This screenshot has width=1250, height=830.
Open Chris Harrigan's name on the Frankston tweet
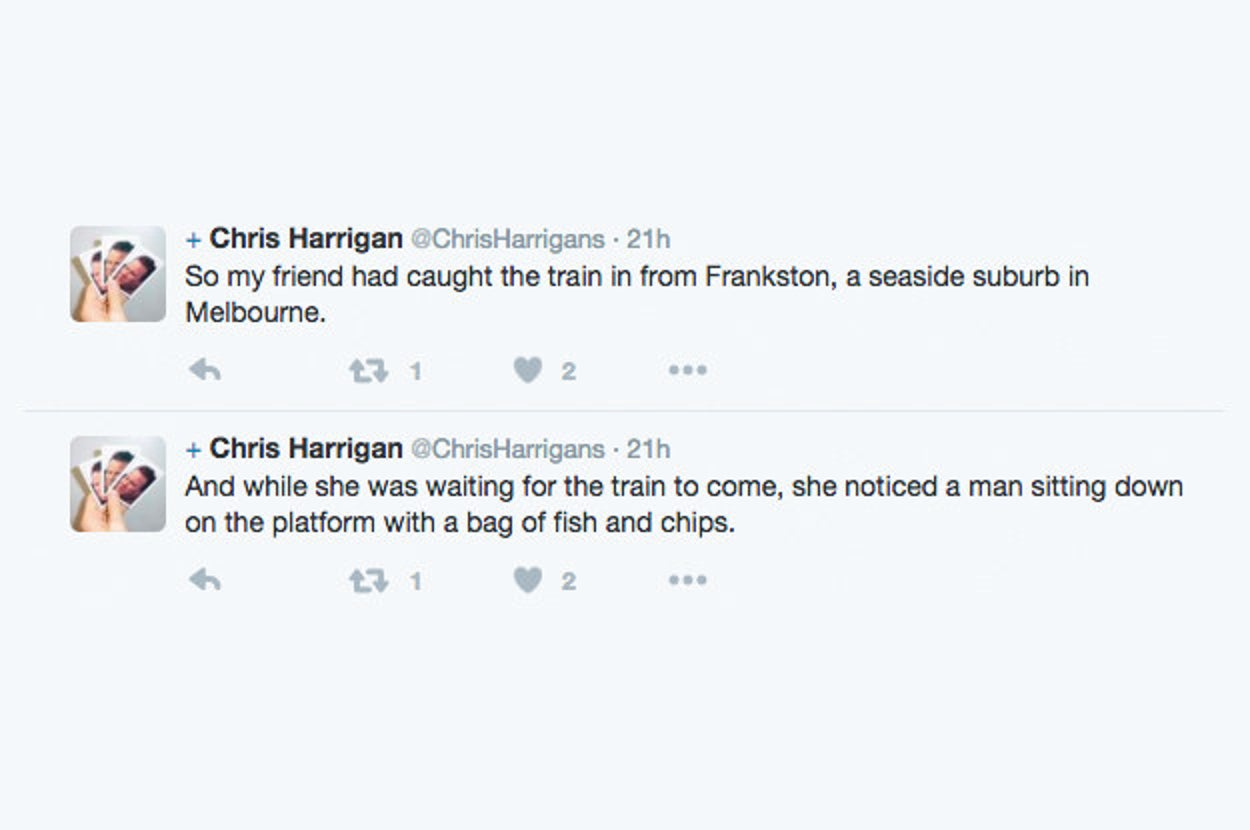(x=306, y=239)
